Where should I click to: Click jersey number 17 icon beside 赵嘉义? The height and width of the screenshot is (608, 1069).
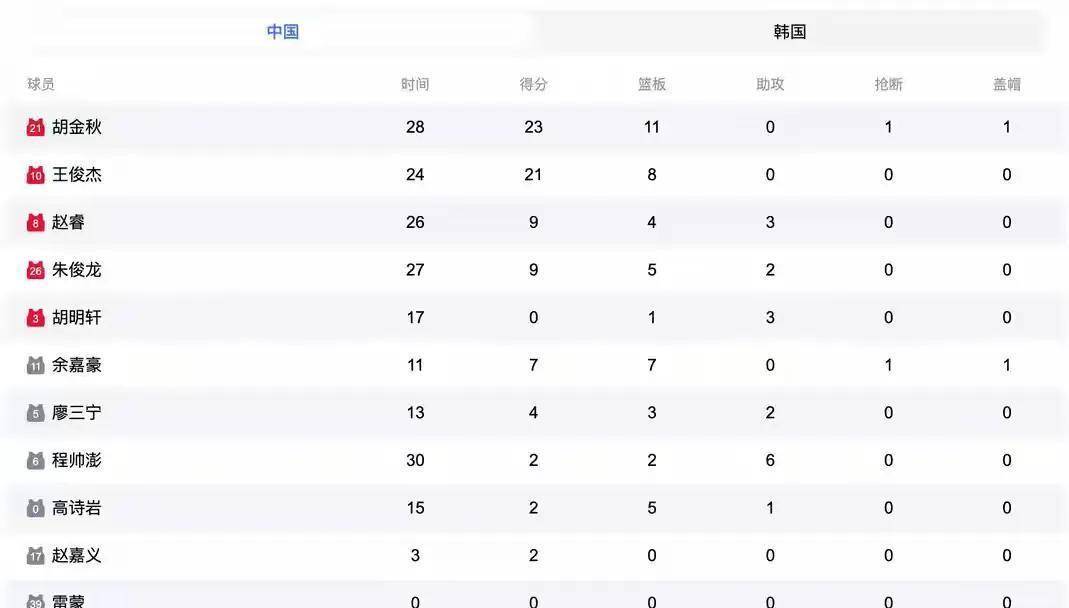click(x=33, y=555)
